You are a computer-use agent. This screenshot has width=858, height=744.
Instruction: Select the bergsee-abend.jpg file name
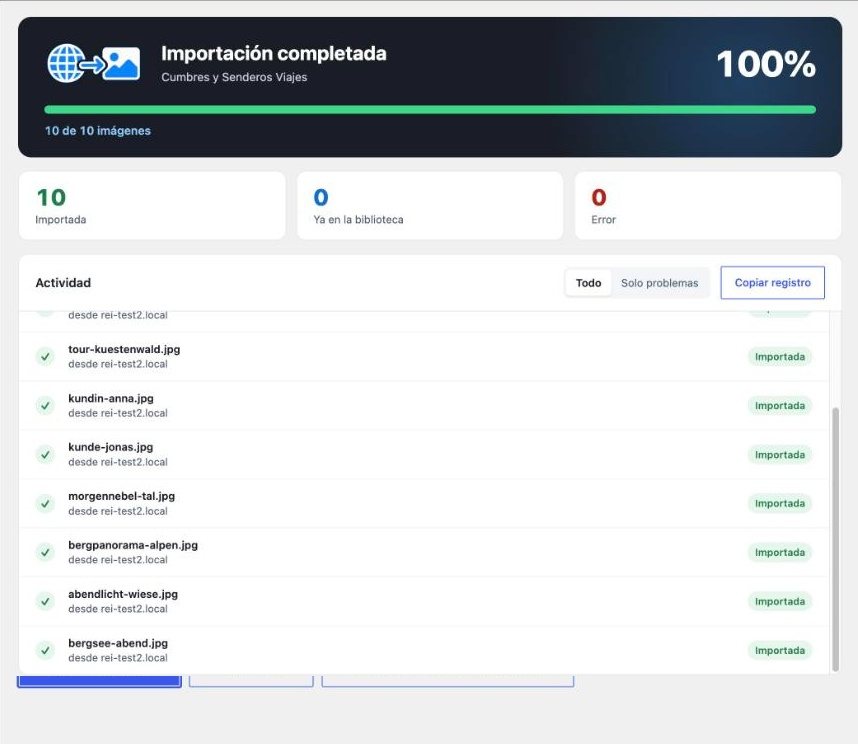click(118, 643)
